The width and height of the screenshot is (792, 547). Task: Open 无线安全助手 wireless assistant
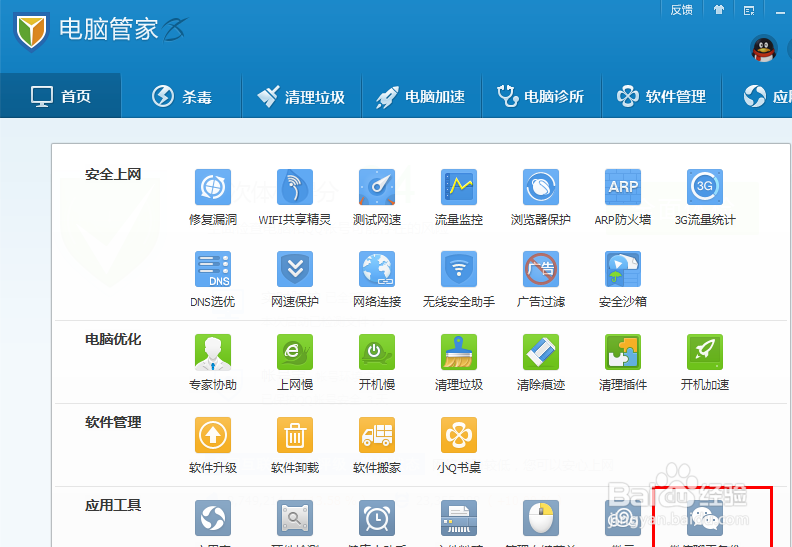[459, 279]
